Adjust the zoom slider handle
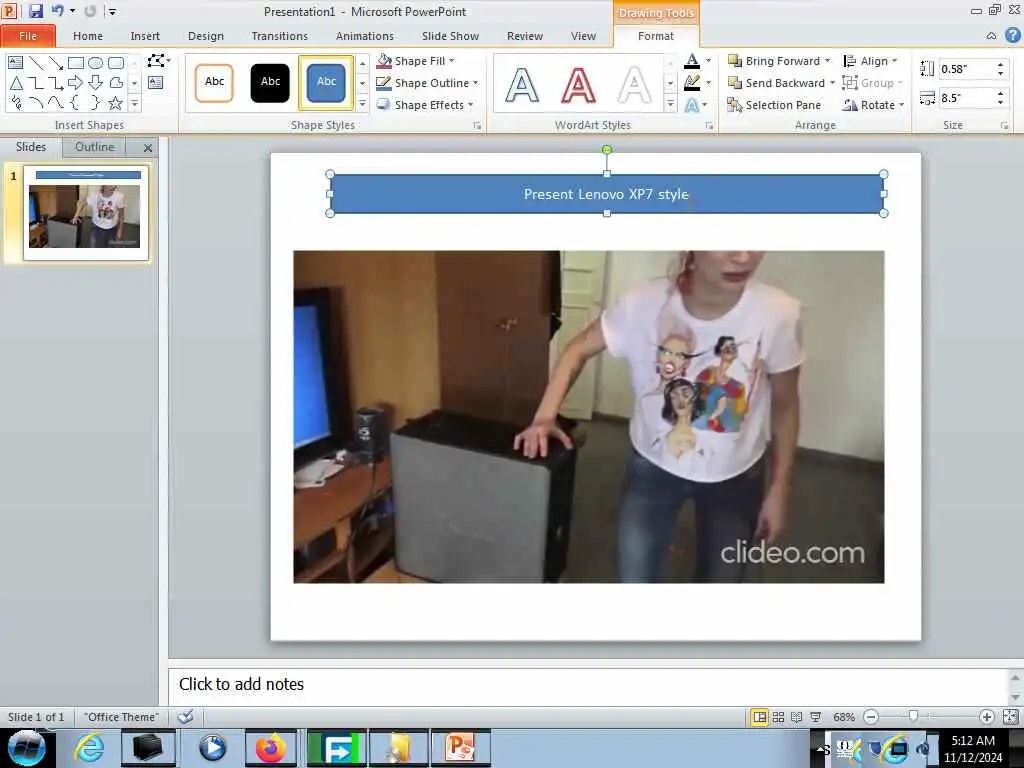1024x768 pixels. point(913,717)
